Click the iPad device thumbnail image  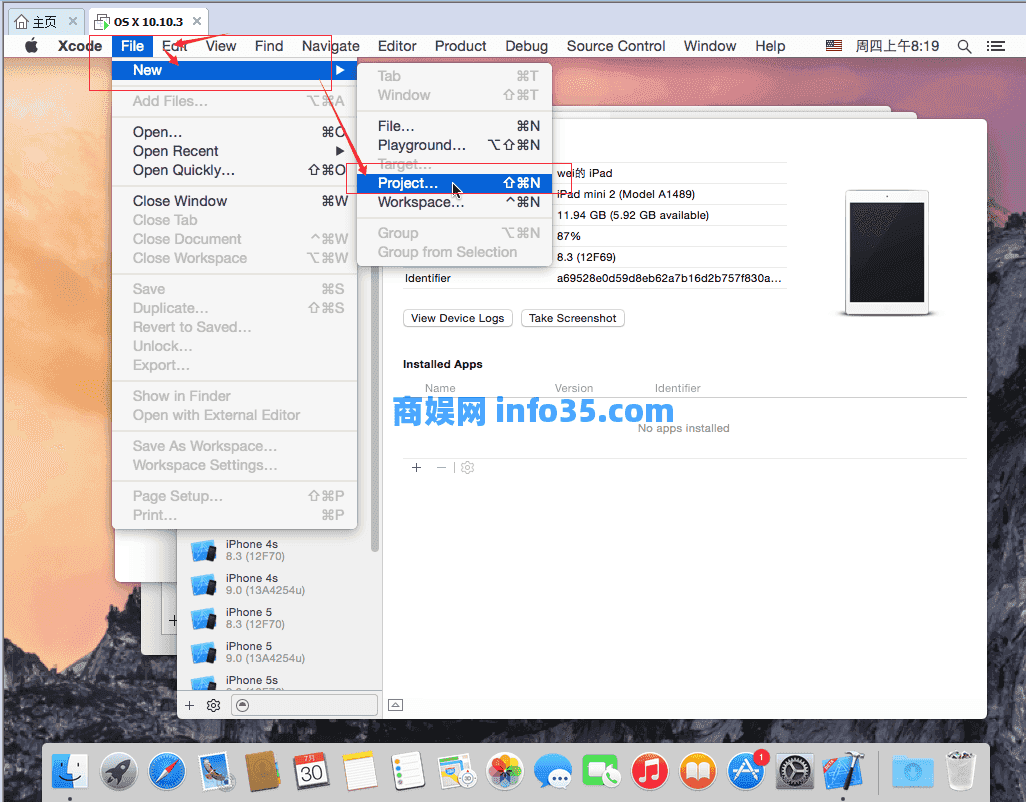(887, 253)
